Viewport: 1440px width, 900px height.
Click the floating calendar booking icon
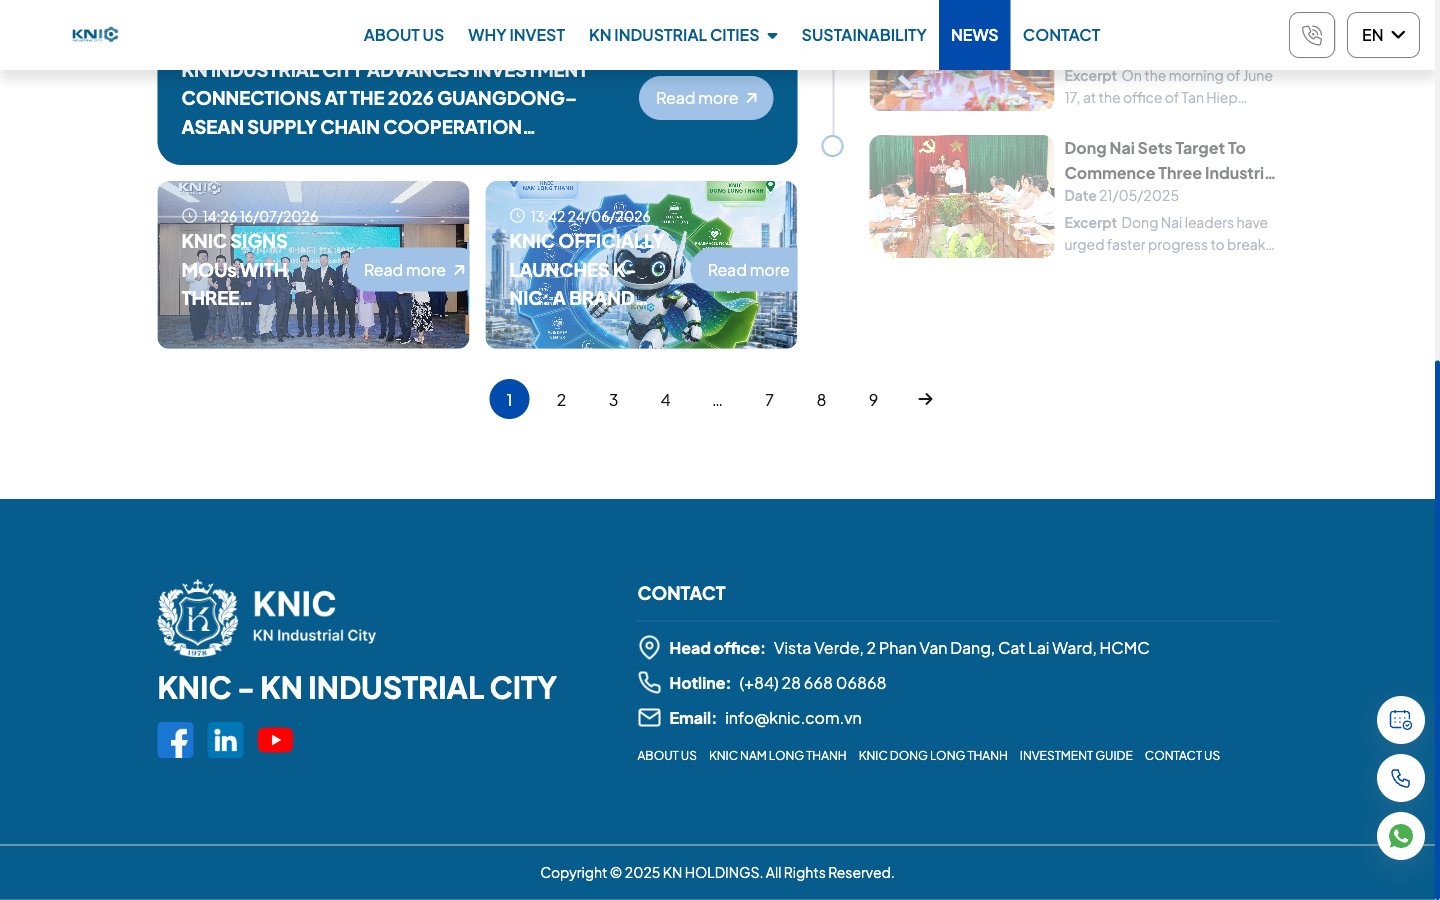[1401, 720]
